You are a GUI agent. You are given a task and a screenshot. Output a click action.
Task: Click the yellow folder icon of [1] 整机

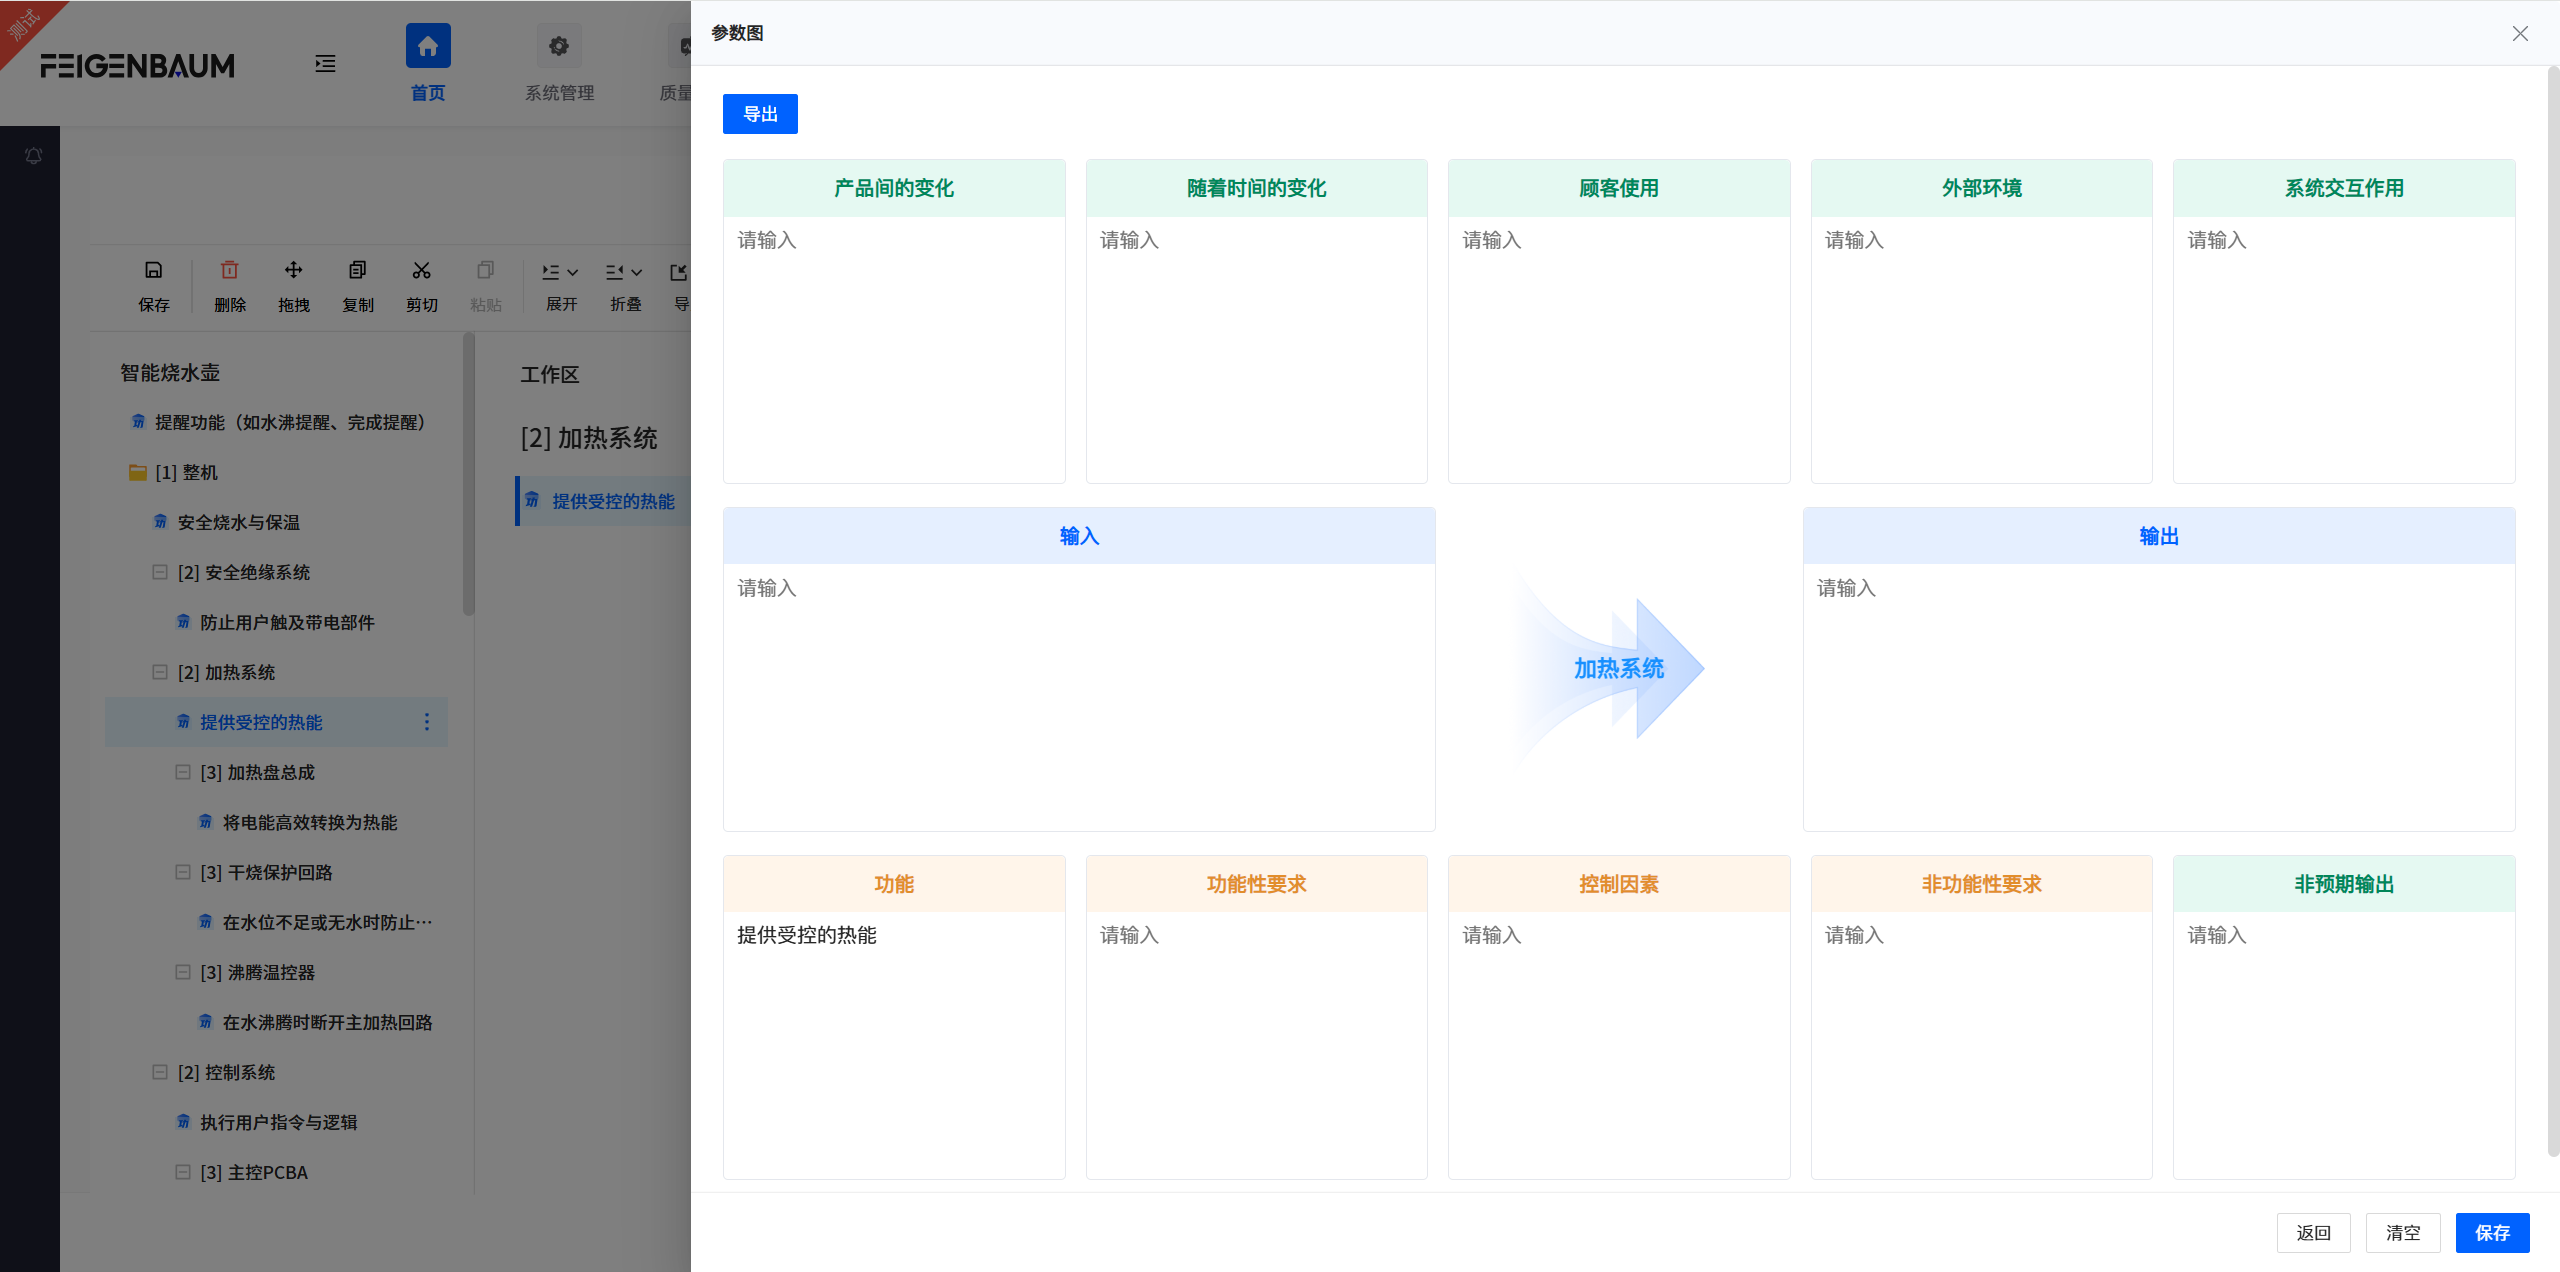137,472
